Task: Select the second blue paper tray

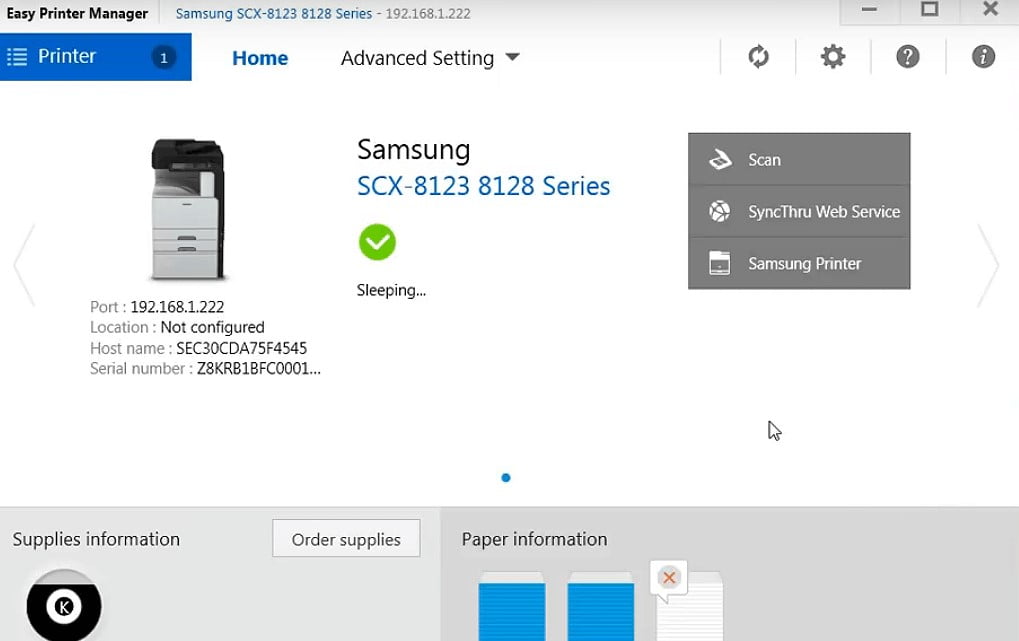Action: 600,607
